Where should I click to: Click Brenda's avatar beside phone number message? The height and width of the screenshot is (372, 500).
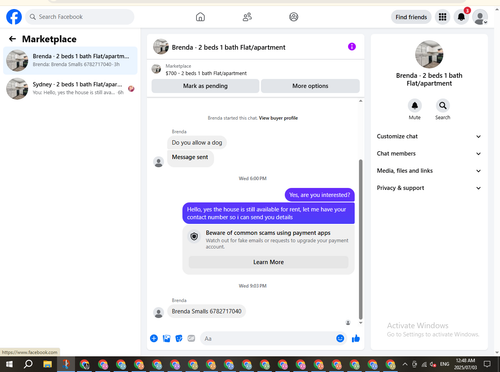tap(158, 312)
